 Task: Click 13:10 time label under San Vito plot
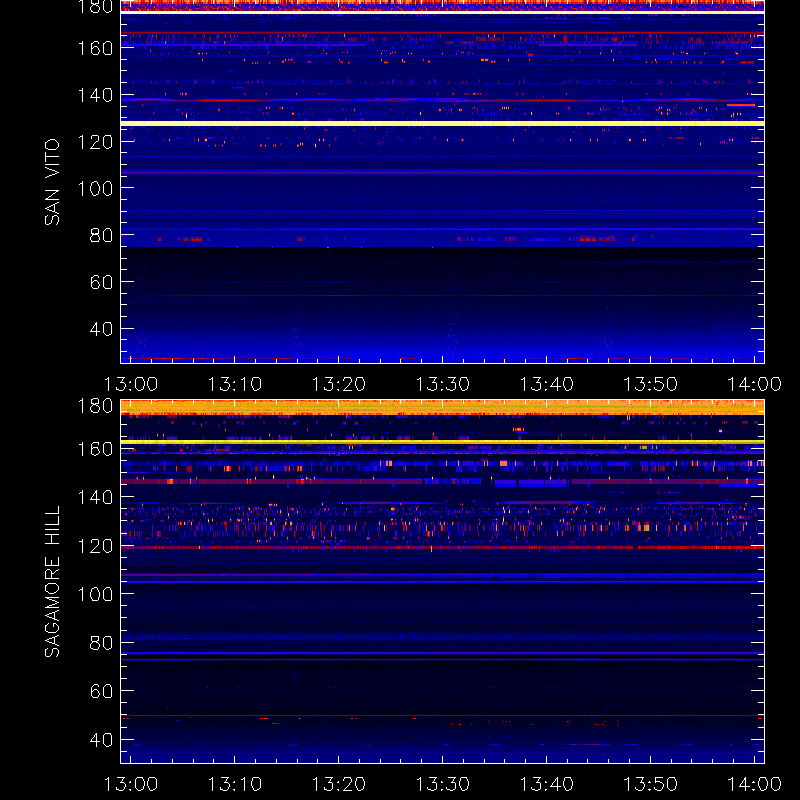(x=235, y=384)
